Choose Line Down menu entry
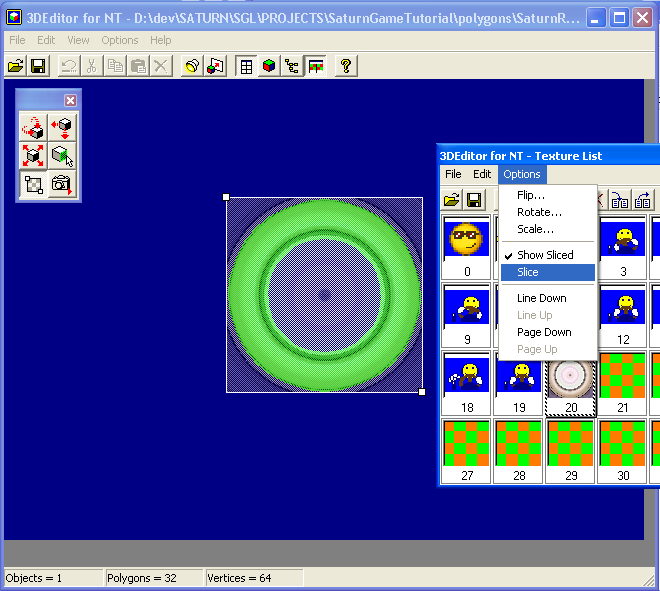Screen dimensions: 660x591 pos(548,298)
